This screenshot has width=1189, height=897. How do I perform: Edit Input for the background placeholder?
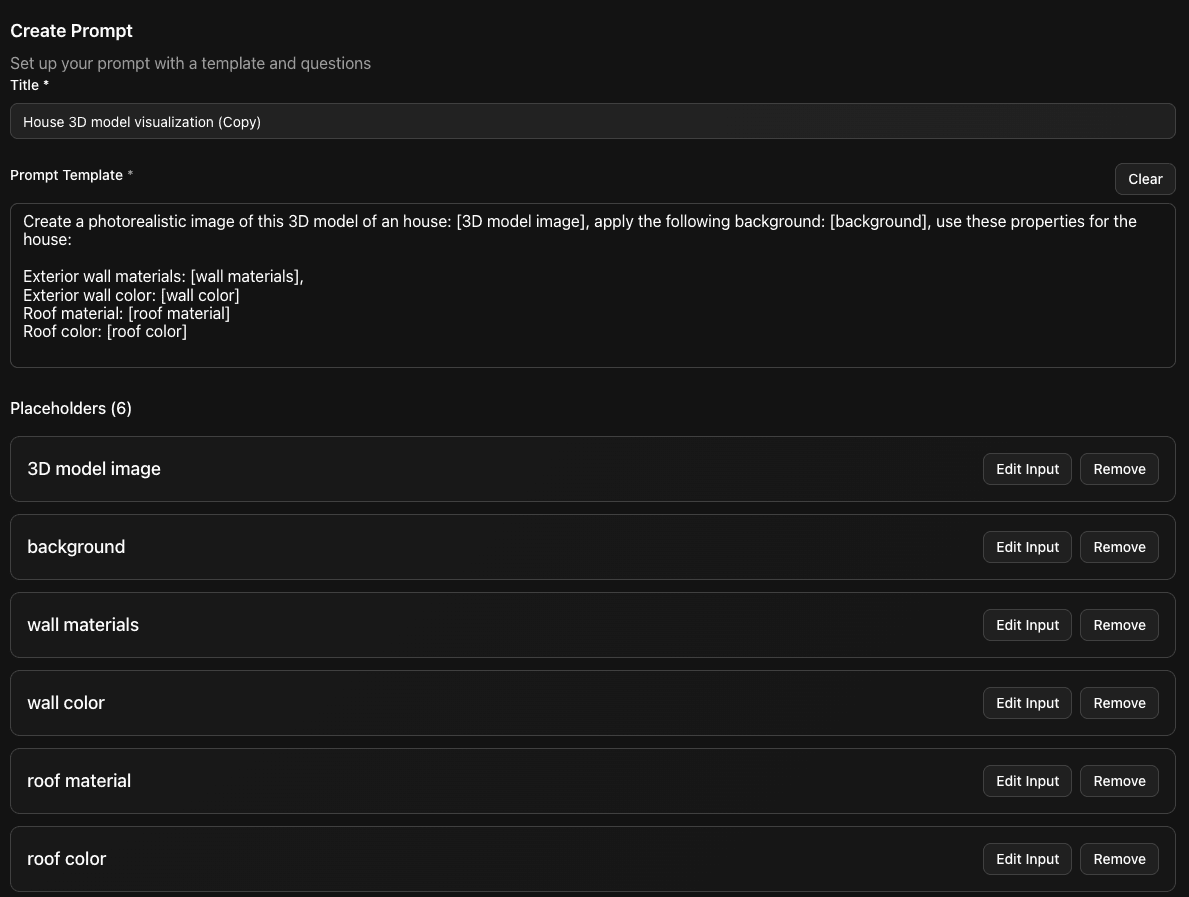point(1027,546)
